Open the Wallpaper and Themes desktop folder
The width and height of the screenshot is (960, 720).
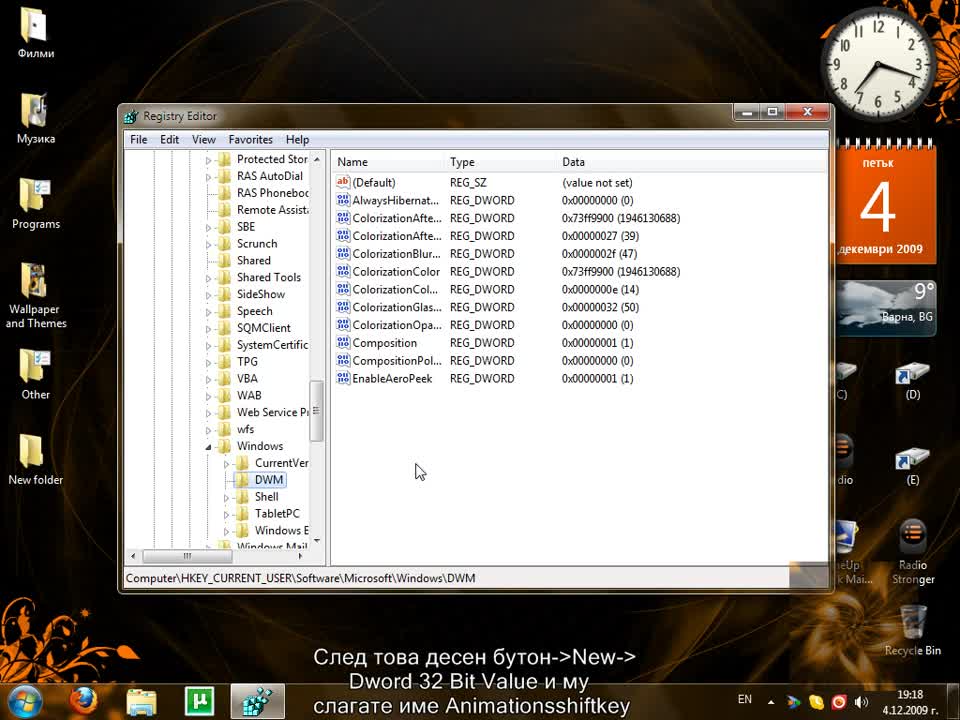point(36,296)
